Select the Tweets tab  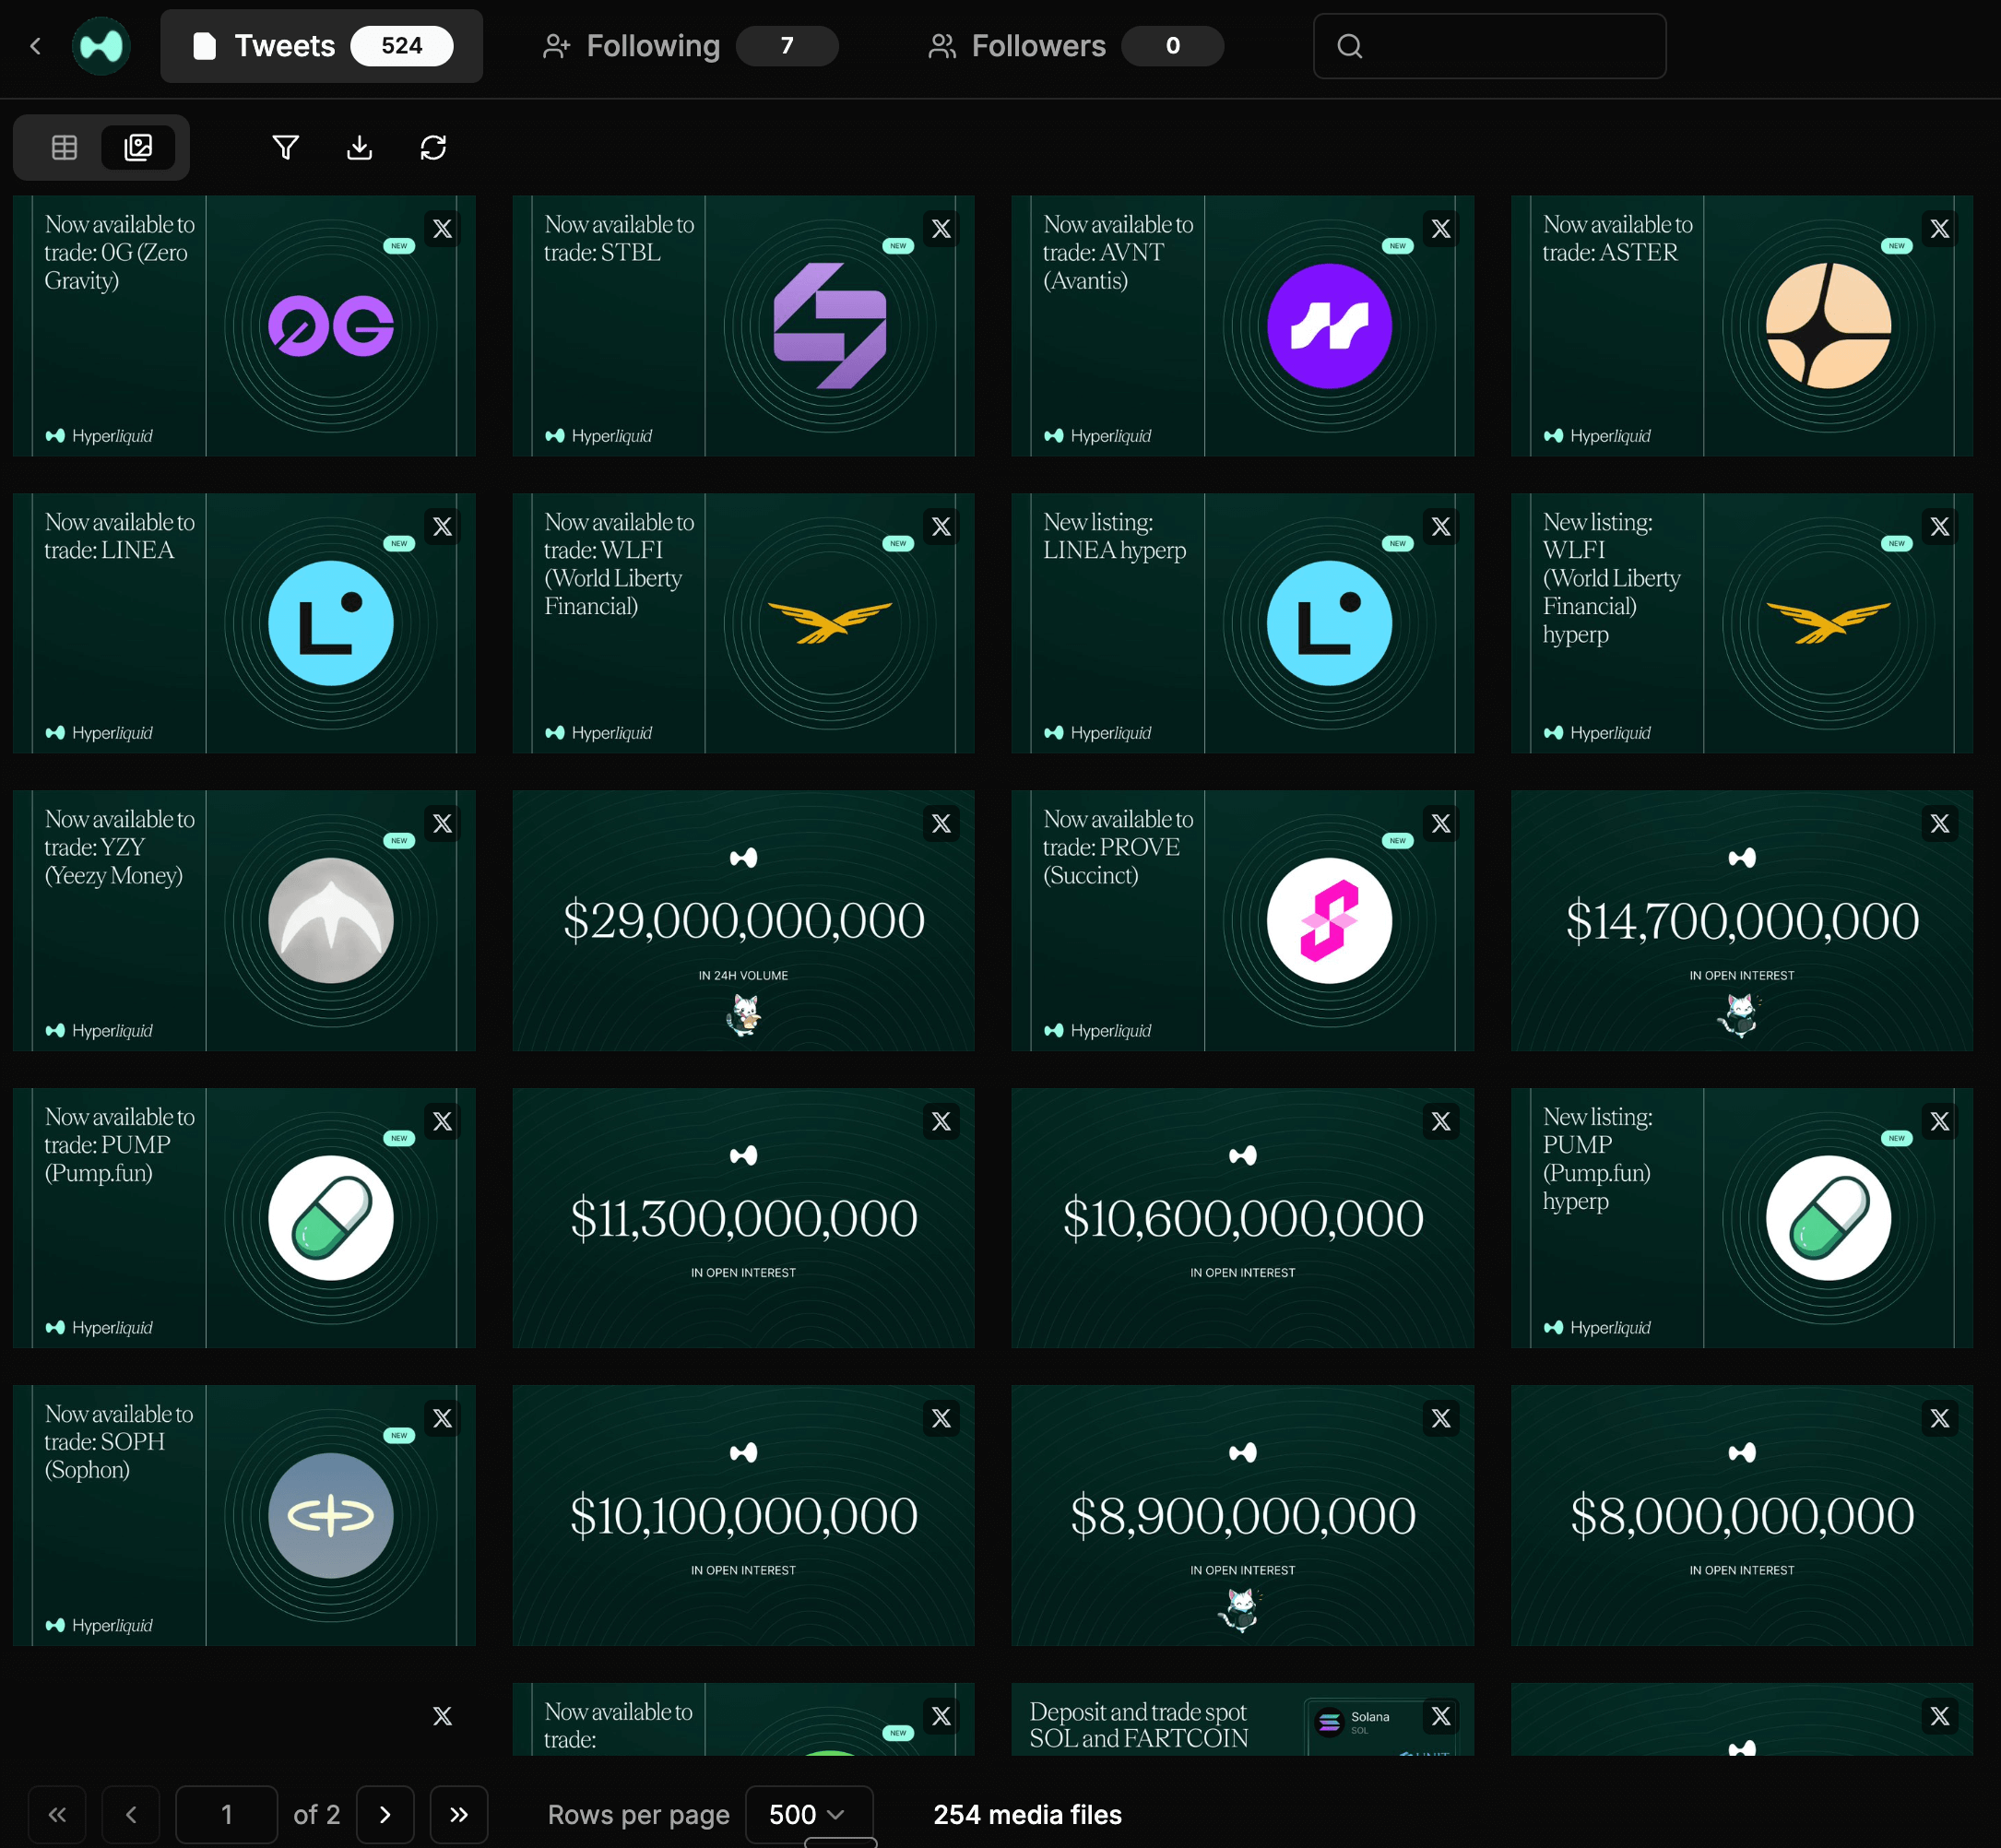click(x=321, y=46)
